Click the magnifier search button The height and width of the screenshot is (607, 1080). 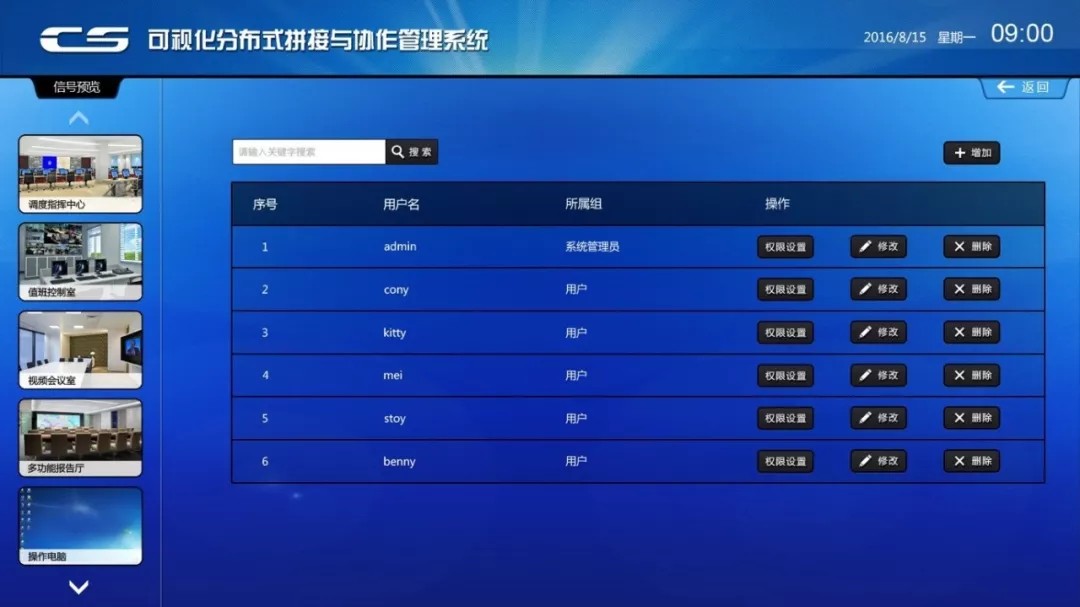tap(412, 152)
